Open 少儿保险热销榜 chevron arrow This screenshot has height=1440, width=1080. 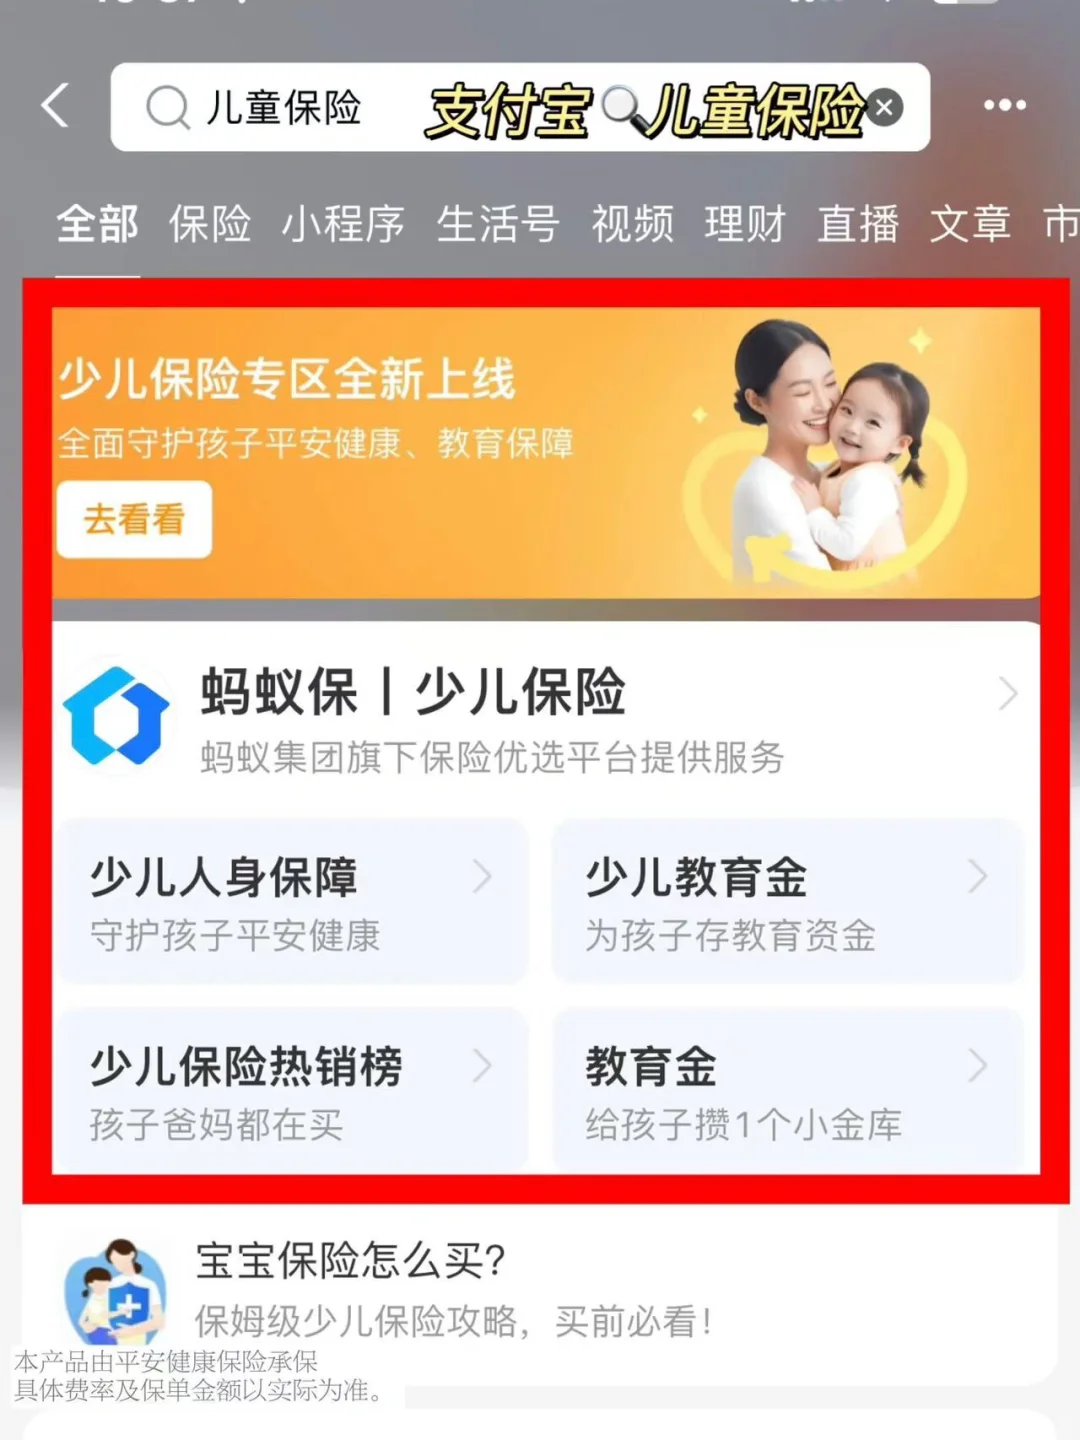(x=483, y=1066)
